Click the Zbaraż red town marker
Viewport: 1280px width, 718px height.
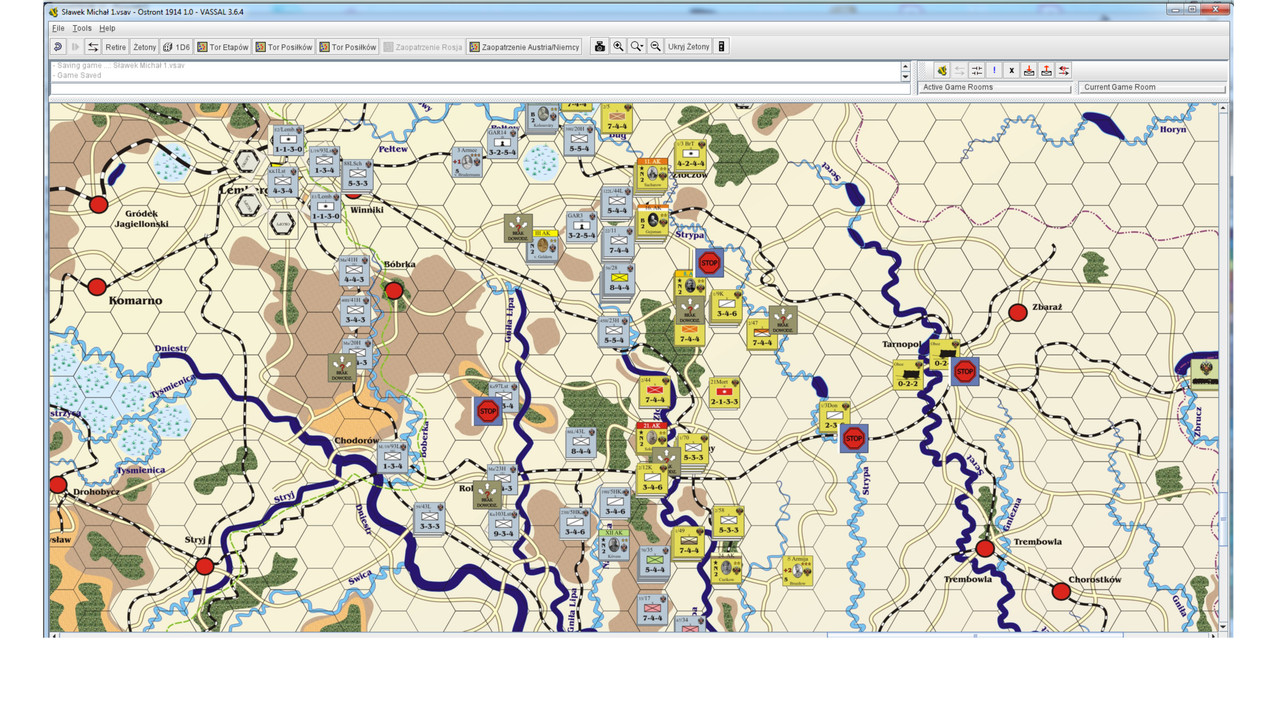(x=1018, y=312)
